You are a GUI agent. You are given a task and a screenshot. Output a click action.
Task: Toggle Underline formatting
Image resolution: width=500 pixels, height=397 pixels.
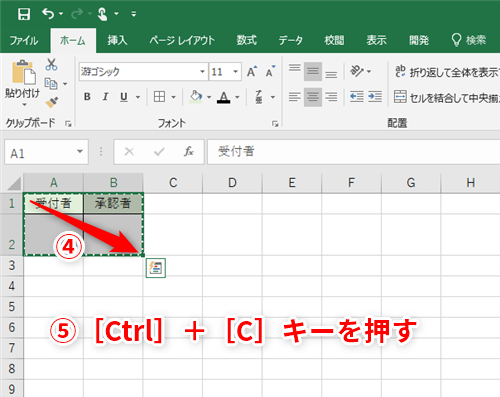coord(124,97)
